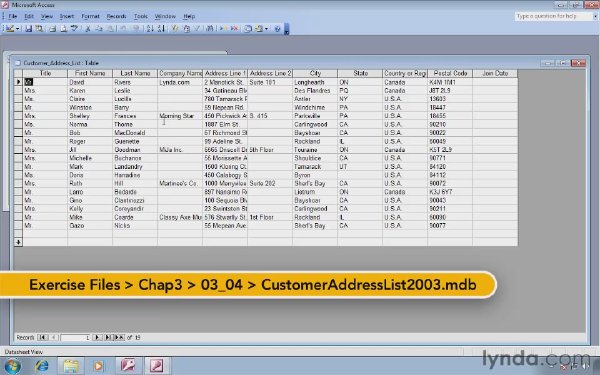Jump to the last record button
The height and width of the screenshot is (375, 600).
tap(108, 338)
